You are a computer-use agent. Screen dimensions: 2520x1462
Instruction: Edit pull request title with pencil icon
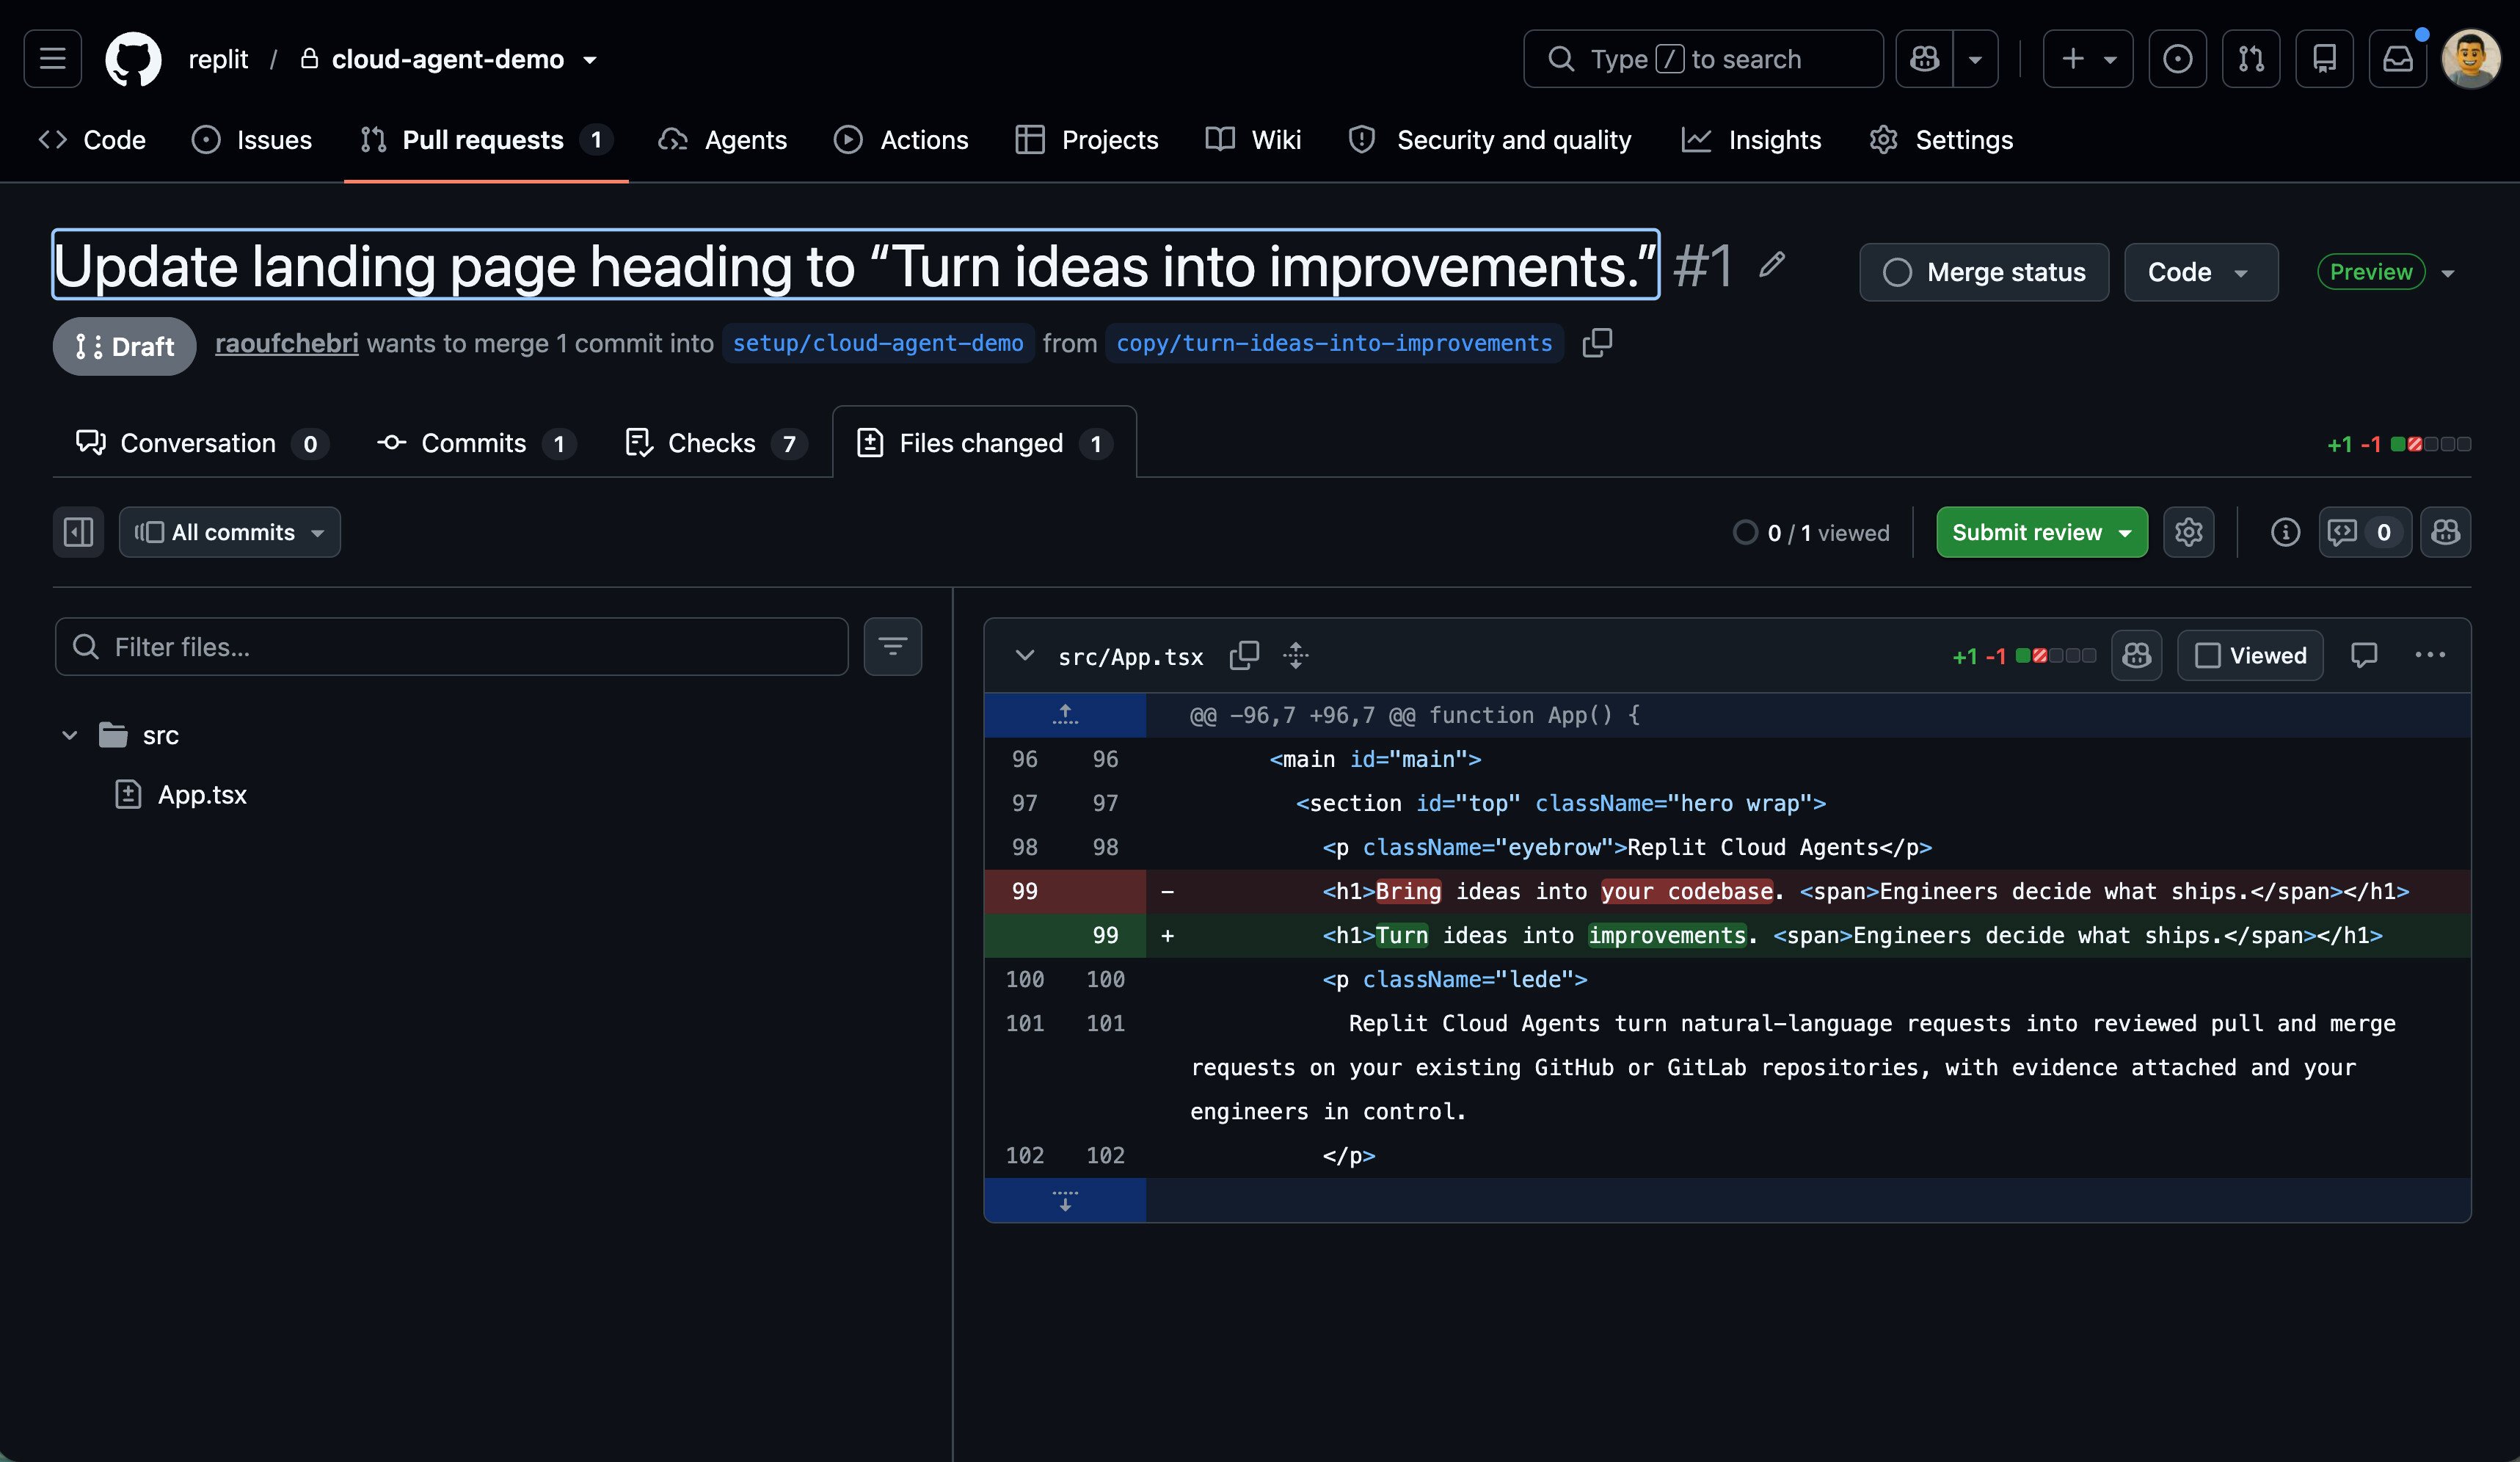pyautogui.click(x=1772, y=265)
